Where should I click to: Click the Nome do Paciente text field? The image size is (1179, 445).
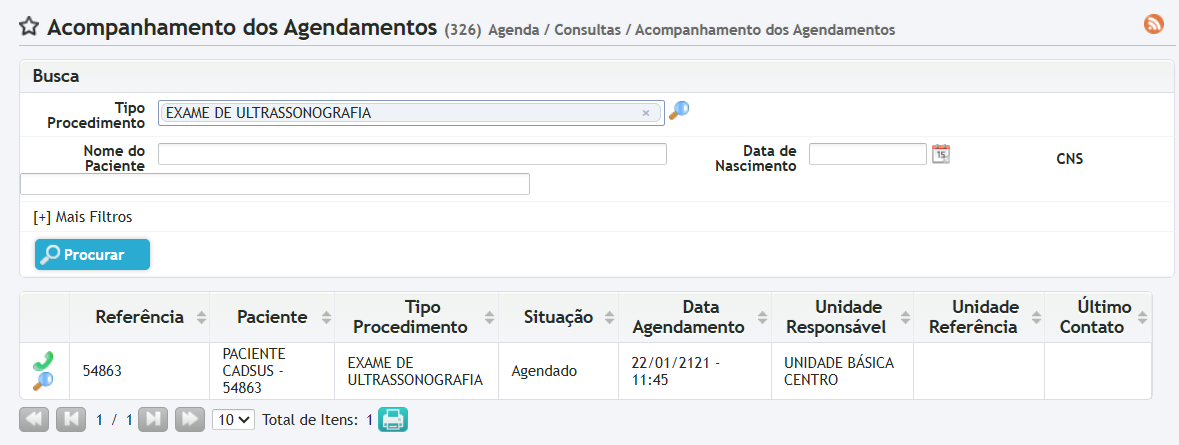click(x=412, y=154)
